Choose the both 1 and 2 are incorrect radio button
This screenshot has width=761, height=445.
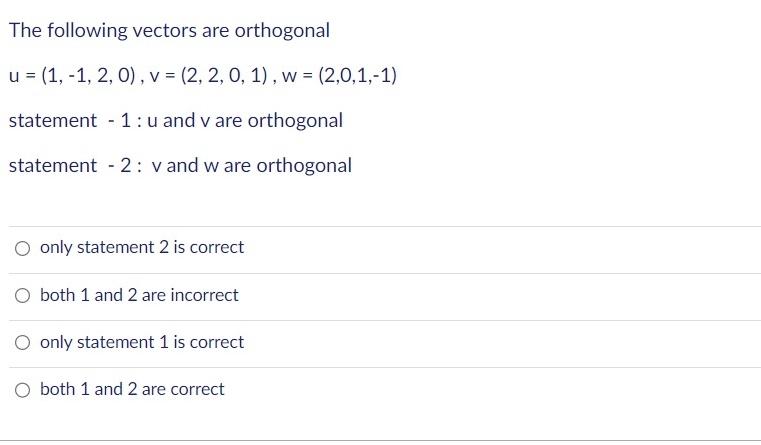point(22,295)
